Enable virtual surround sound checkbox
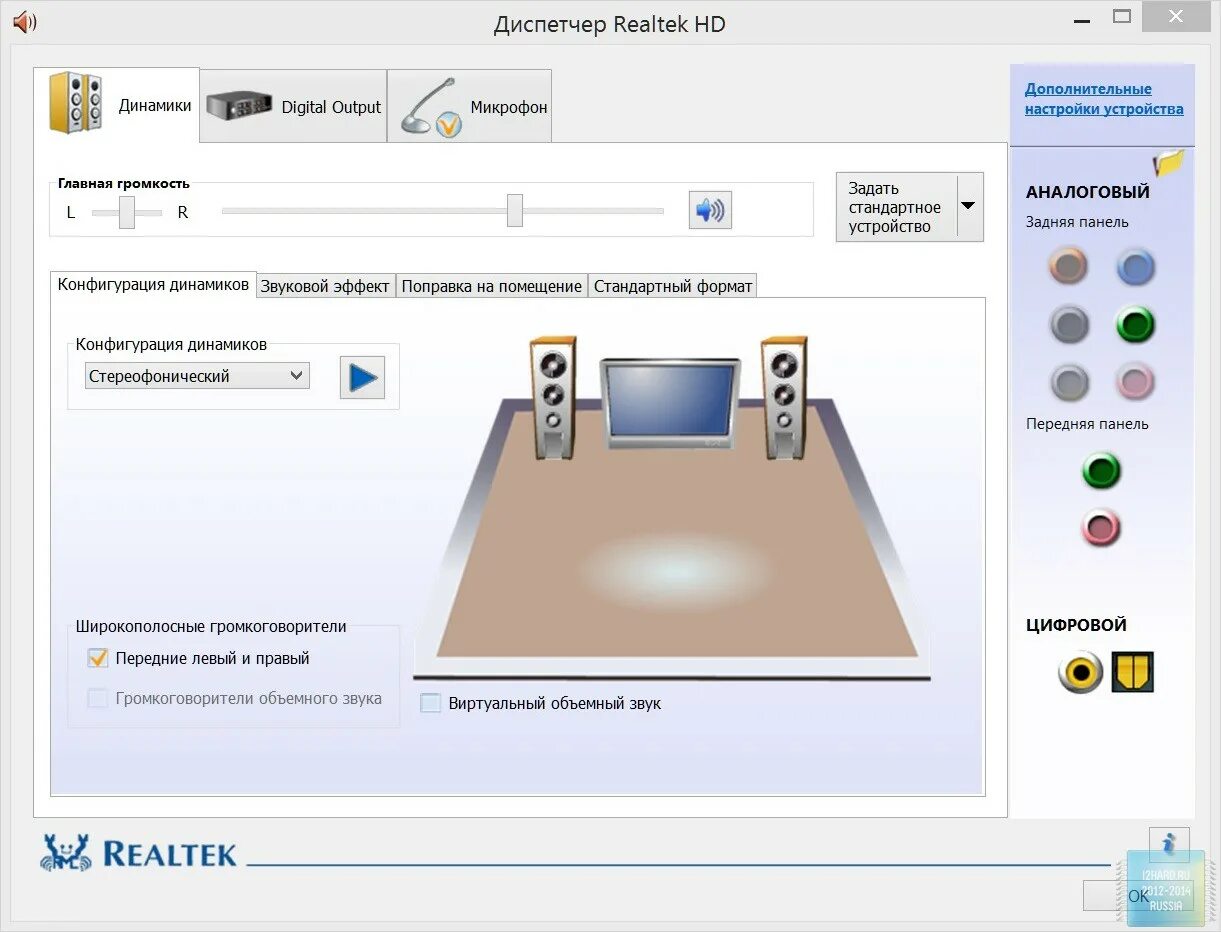 point(431,703)
